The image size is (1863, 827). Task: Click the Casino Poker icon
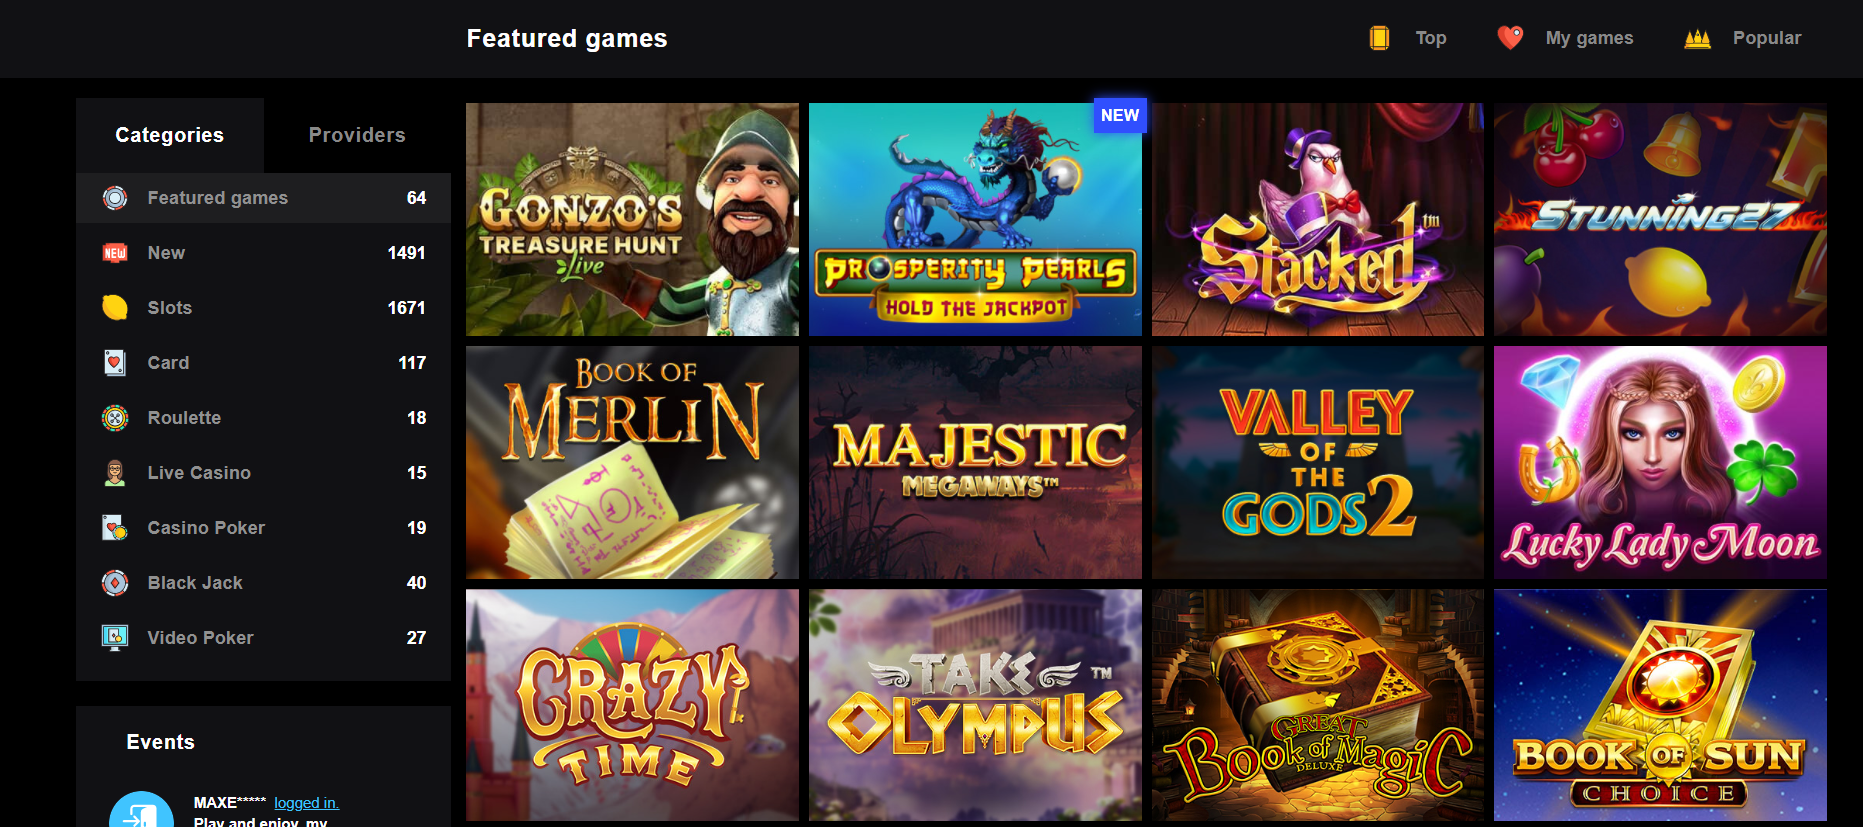(115, 528)
